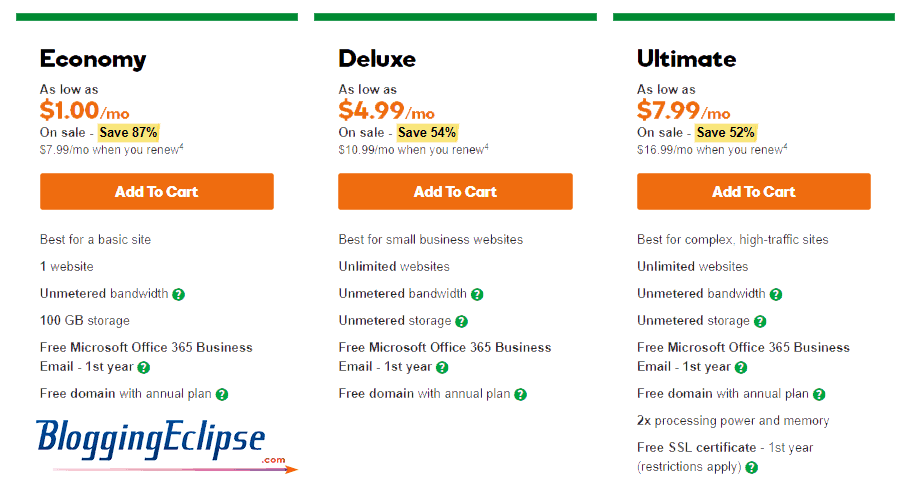Click the SSL certificate restrictions help icon
This screenshot has height=492, width=910.
click(x=752, y=467)
